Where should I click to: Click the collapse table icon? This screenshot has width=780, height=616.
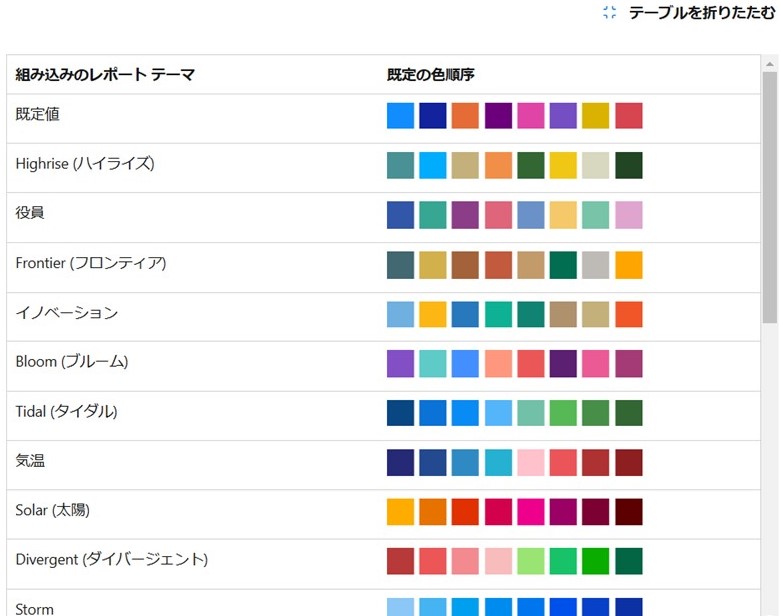pos(609,12)
